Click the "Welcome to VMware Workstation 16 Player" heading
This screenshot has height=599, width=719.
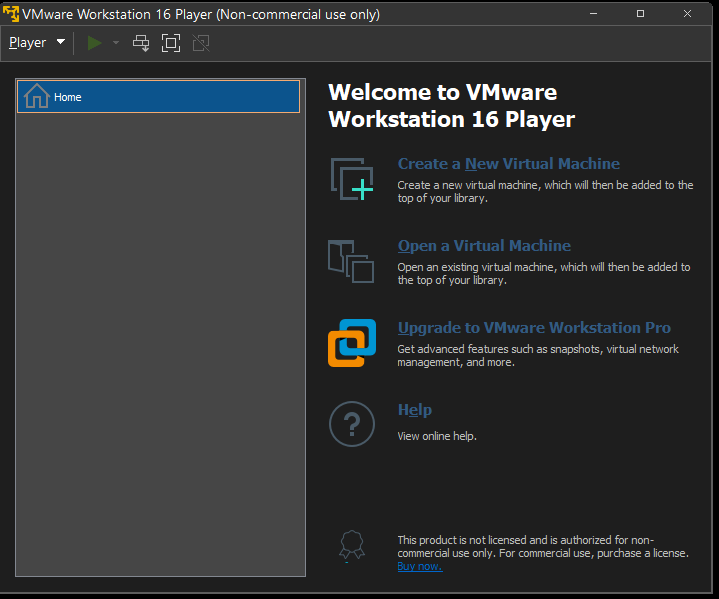pyautogui.click(x=451, y=105)
